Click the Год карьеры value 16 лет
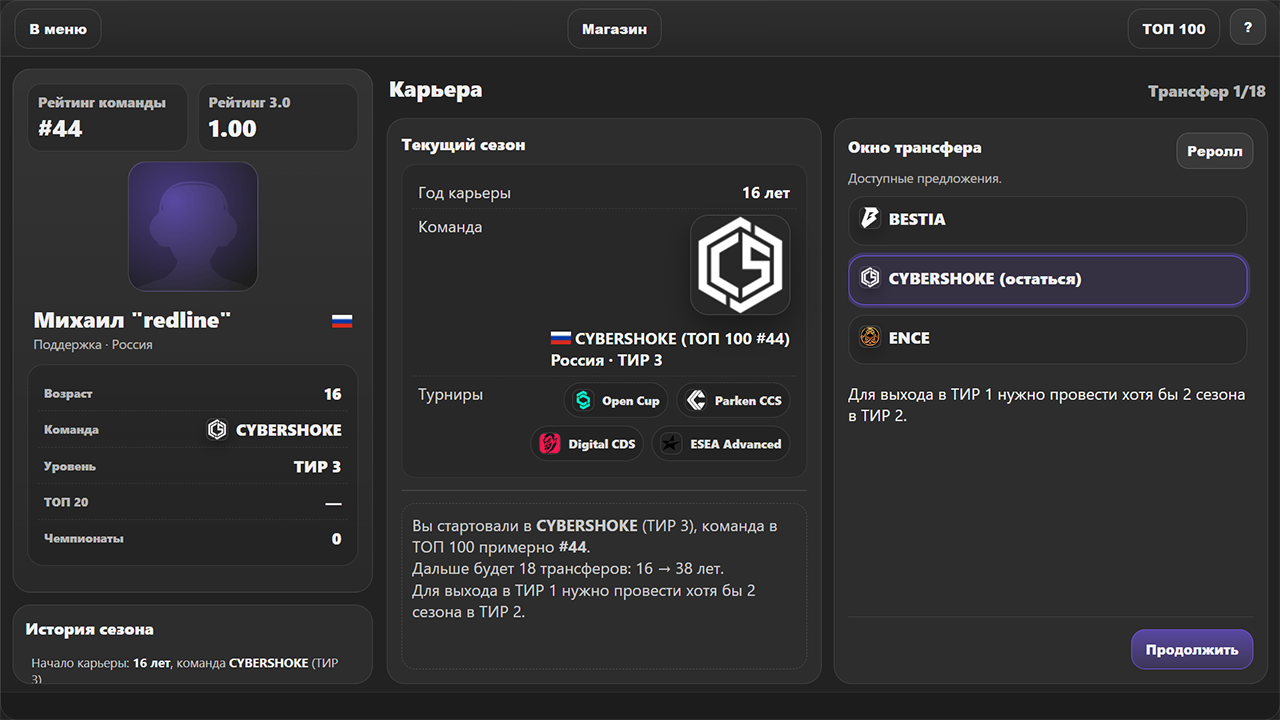Screen dimensions: 1280x720 pos(766,193)
